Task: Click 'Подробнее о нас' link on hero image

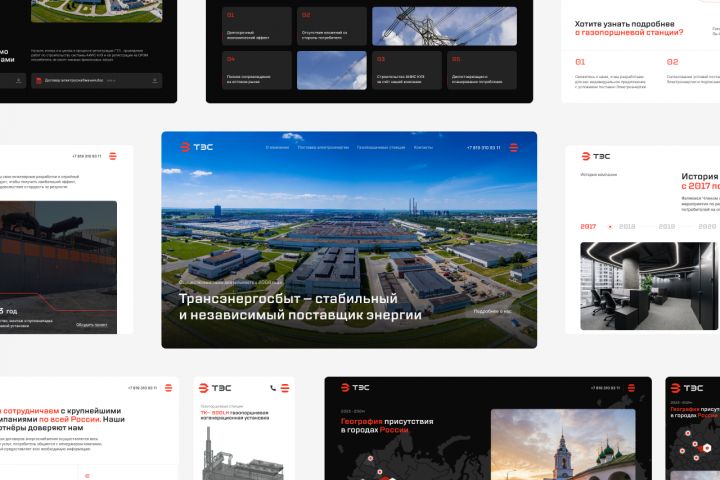Action: [492, 311]
